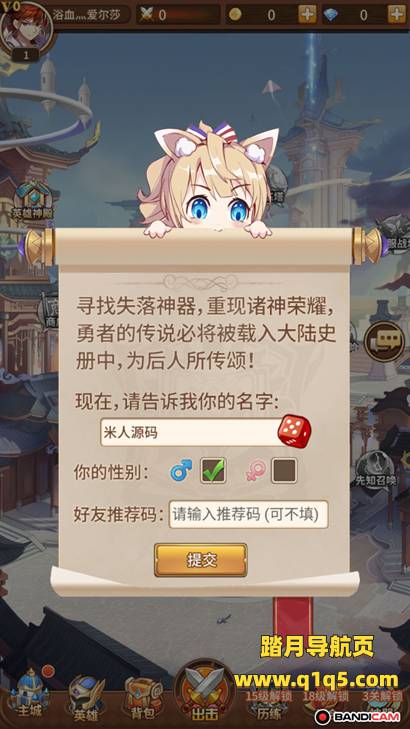This screenshot has width=410, height=729.
Task: Open the 主城 main city tab
Action: 29,697
